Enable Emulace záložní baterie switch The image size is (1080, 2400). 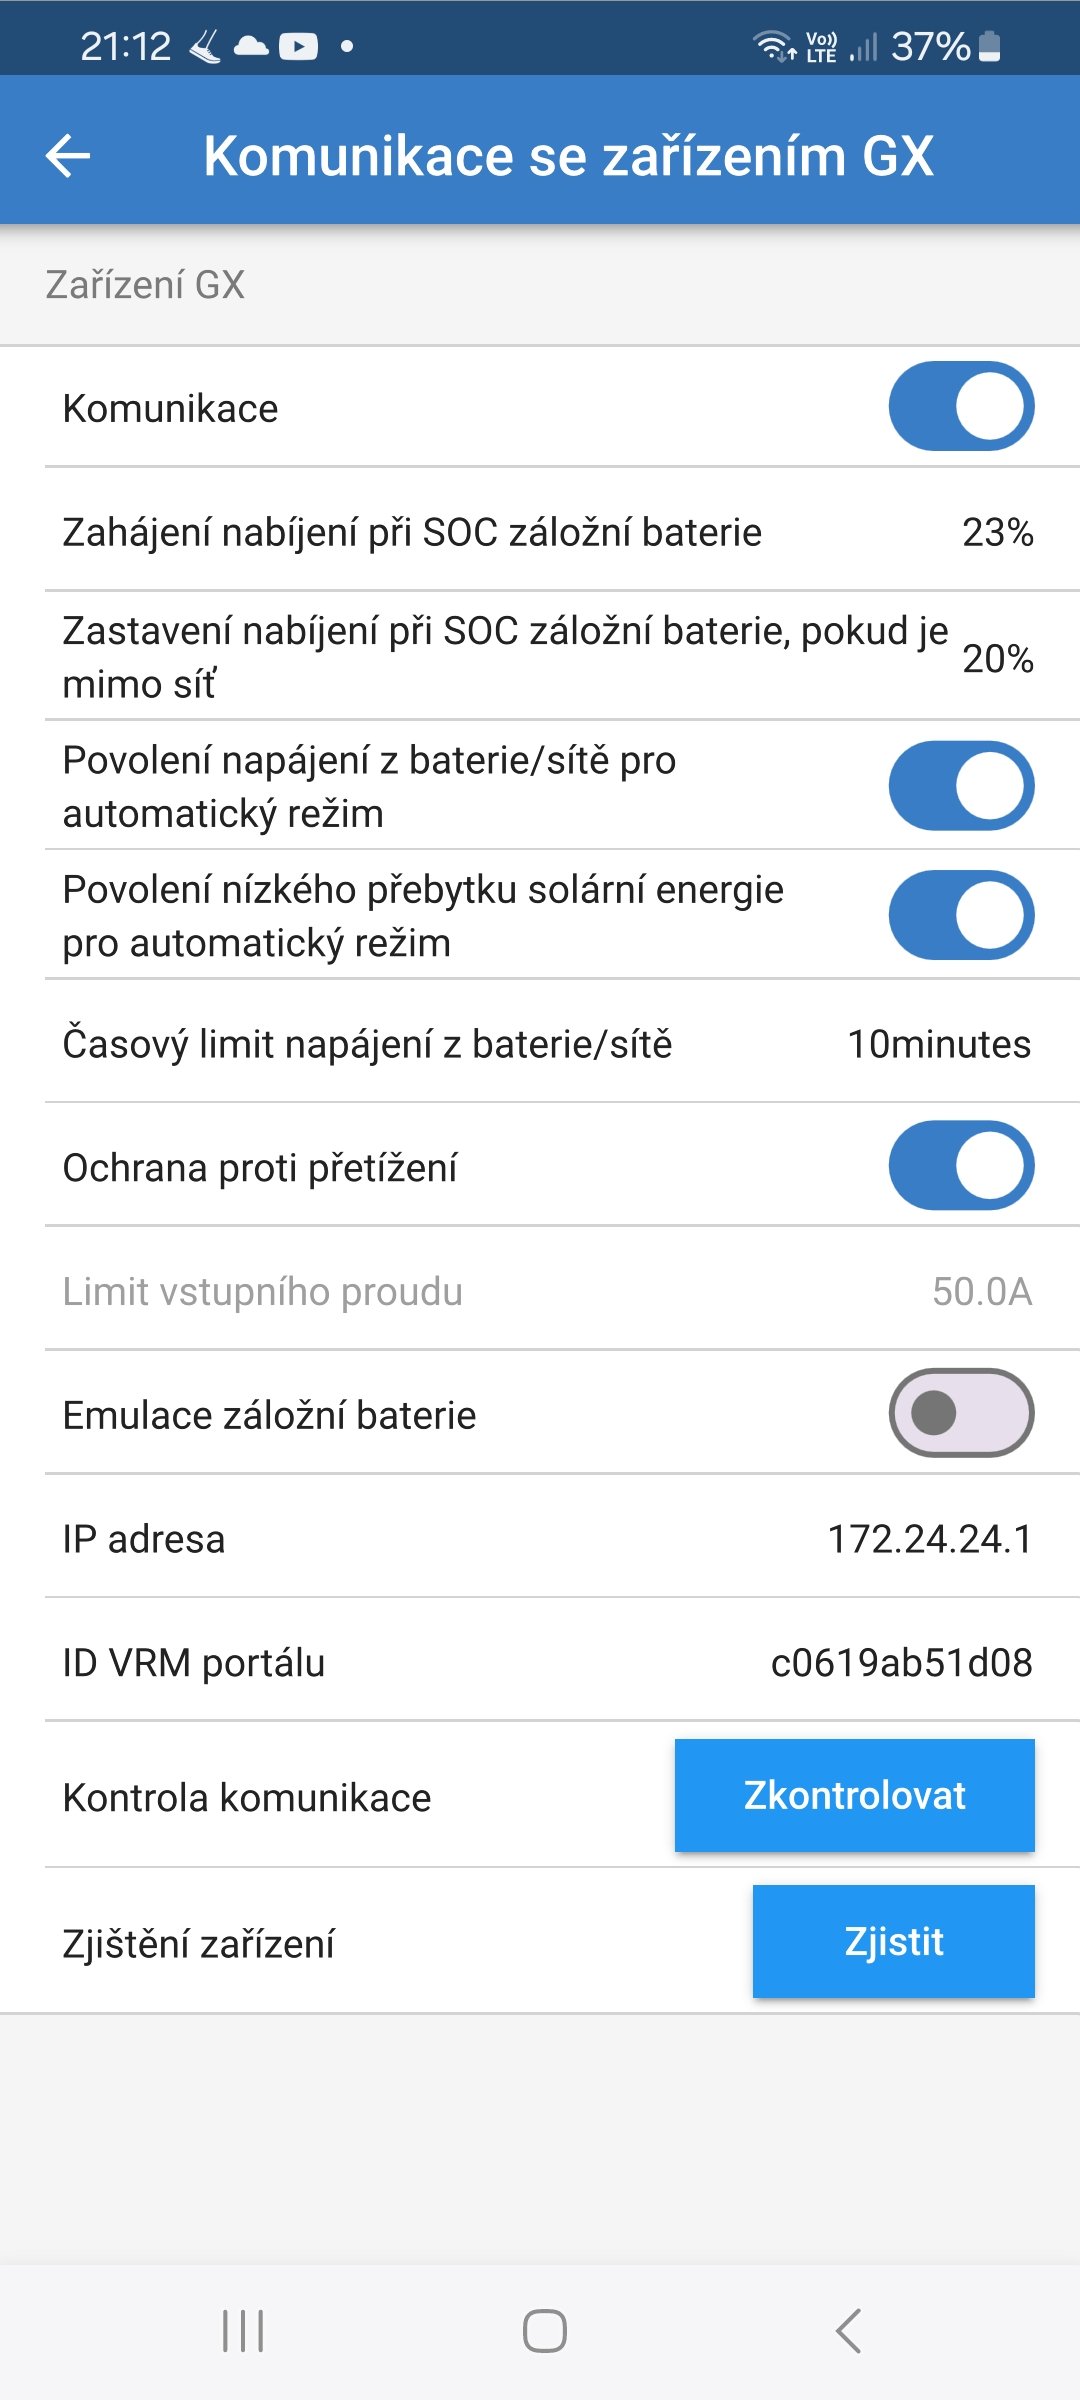(x=961, y=1413)
